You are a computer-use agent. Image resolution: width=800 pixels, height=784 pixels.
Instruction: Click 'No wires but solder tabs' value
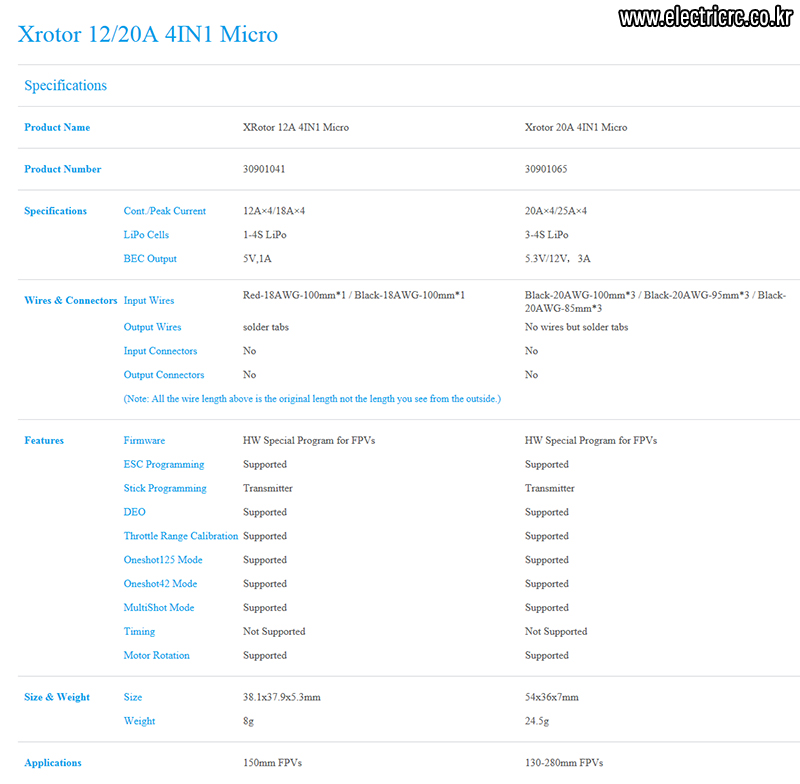pos(577,327)
